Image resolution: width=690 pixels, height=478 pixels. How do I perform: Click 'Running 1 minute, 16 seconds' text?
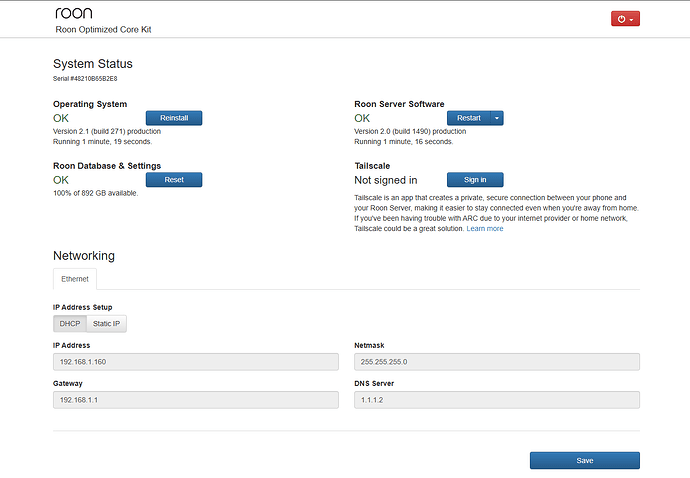click(x=404, y=142)
